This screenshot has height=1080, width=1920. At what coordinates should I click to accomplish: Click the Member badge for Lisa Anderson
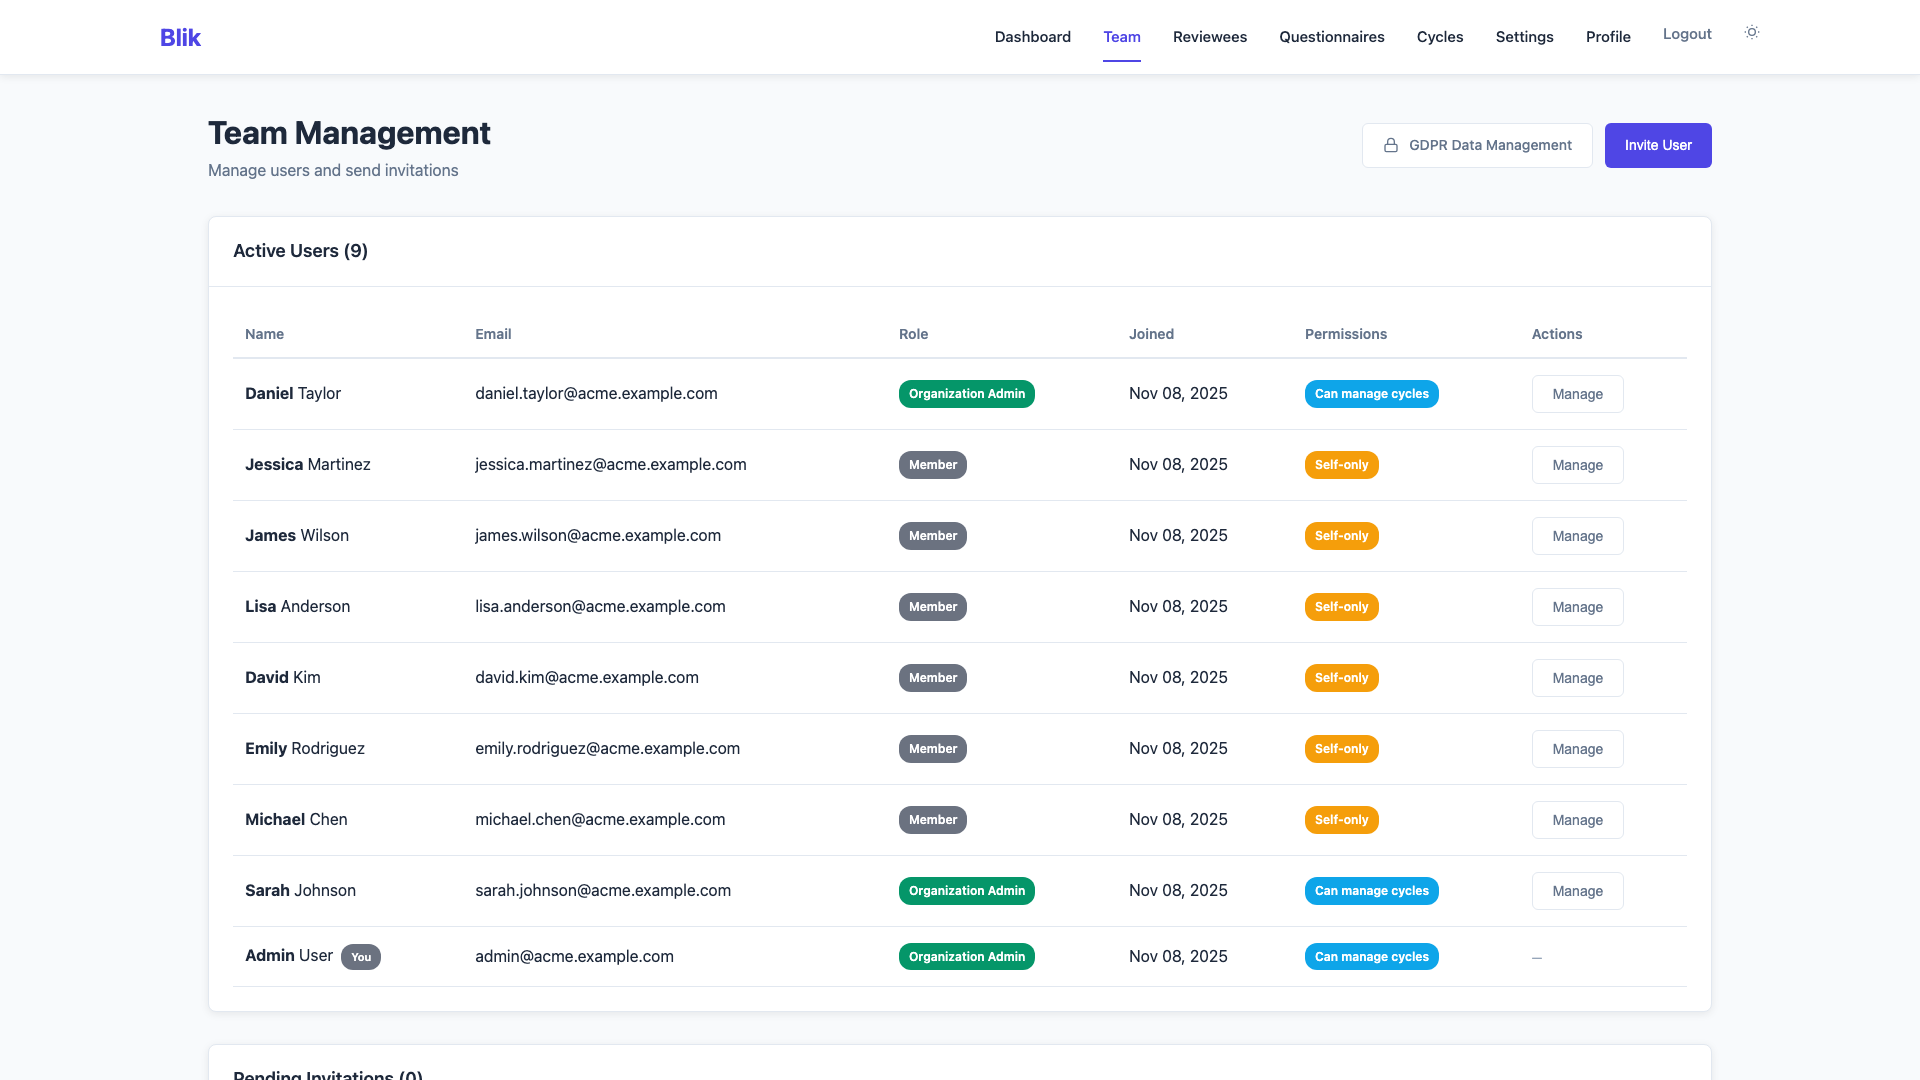pos(932,606)
